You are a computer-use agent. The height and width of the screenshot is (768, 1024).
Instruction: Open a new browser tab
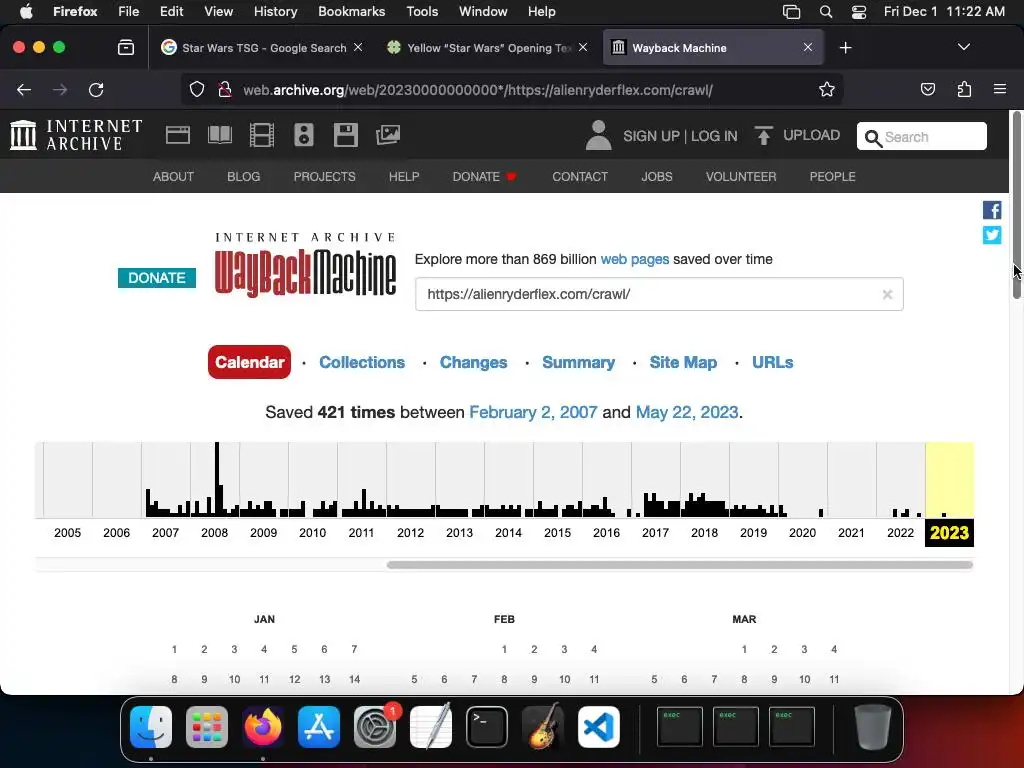[x=845, y=48]
